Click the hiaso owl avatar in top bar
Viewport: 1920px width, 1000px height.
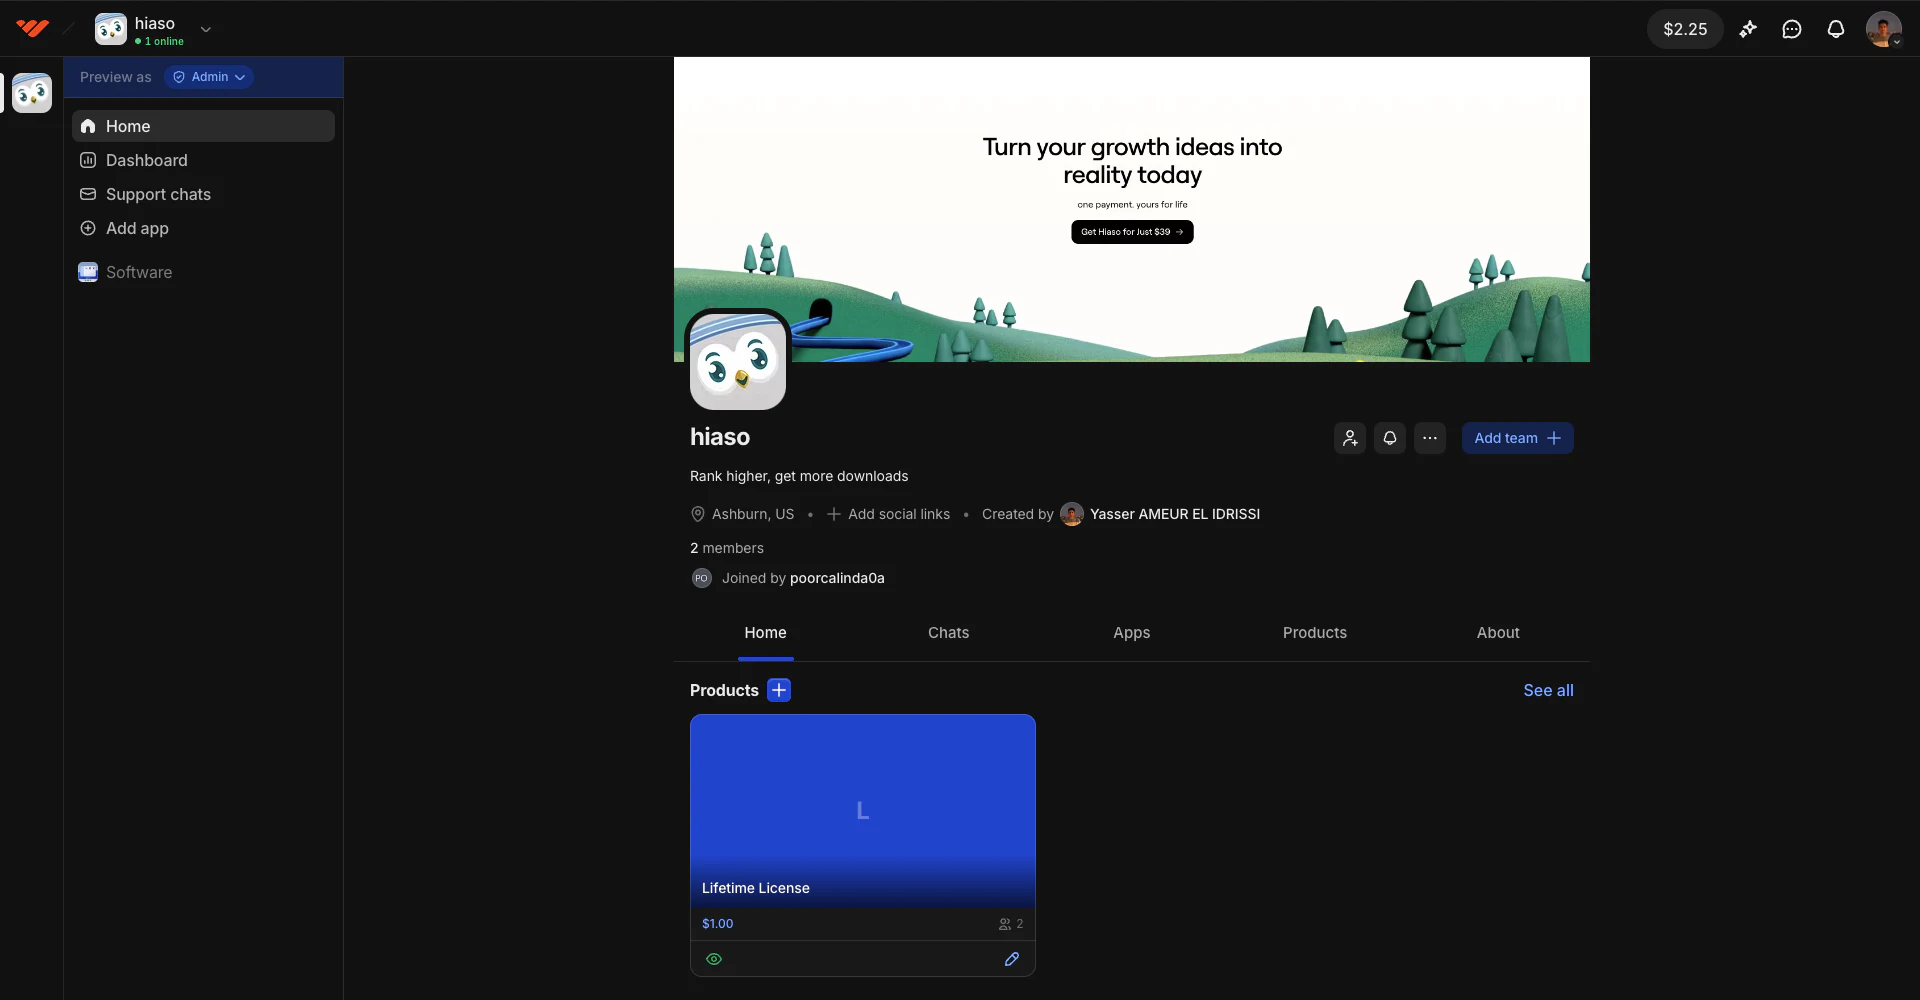tap(111, 29)
